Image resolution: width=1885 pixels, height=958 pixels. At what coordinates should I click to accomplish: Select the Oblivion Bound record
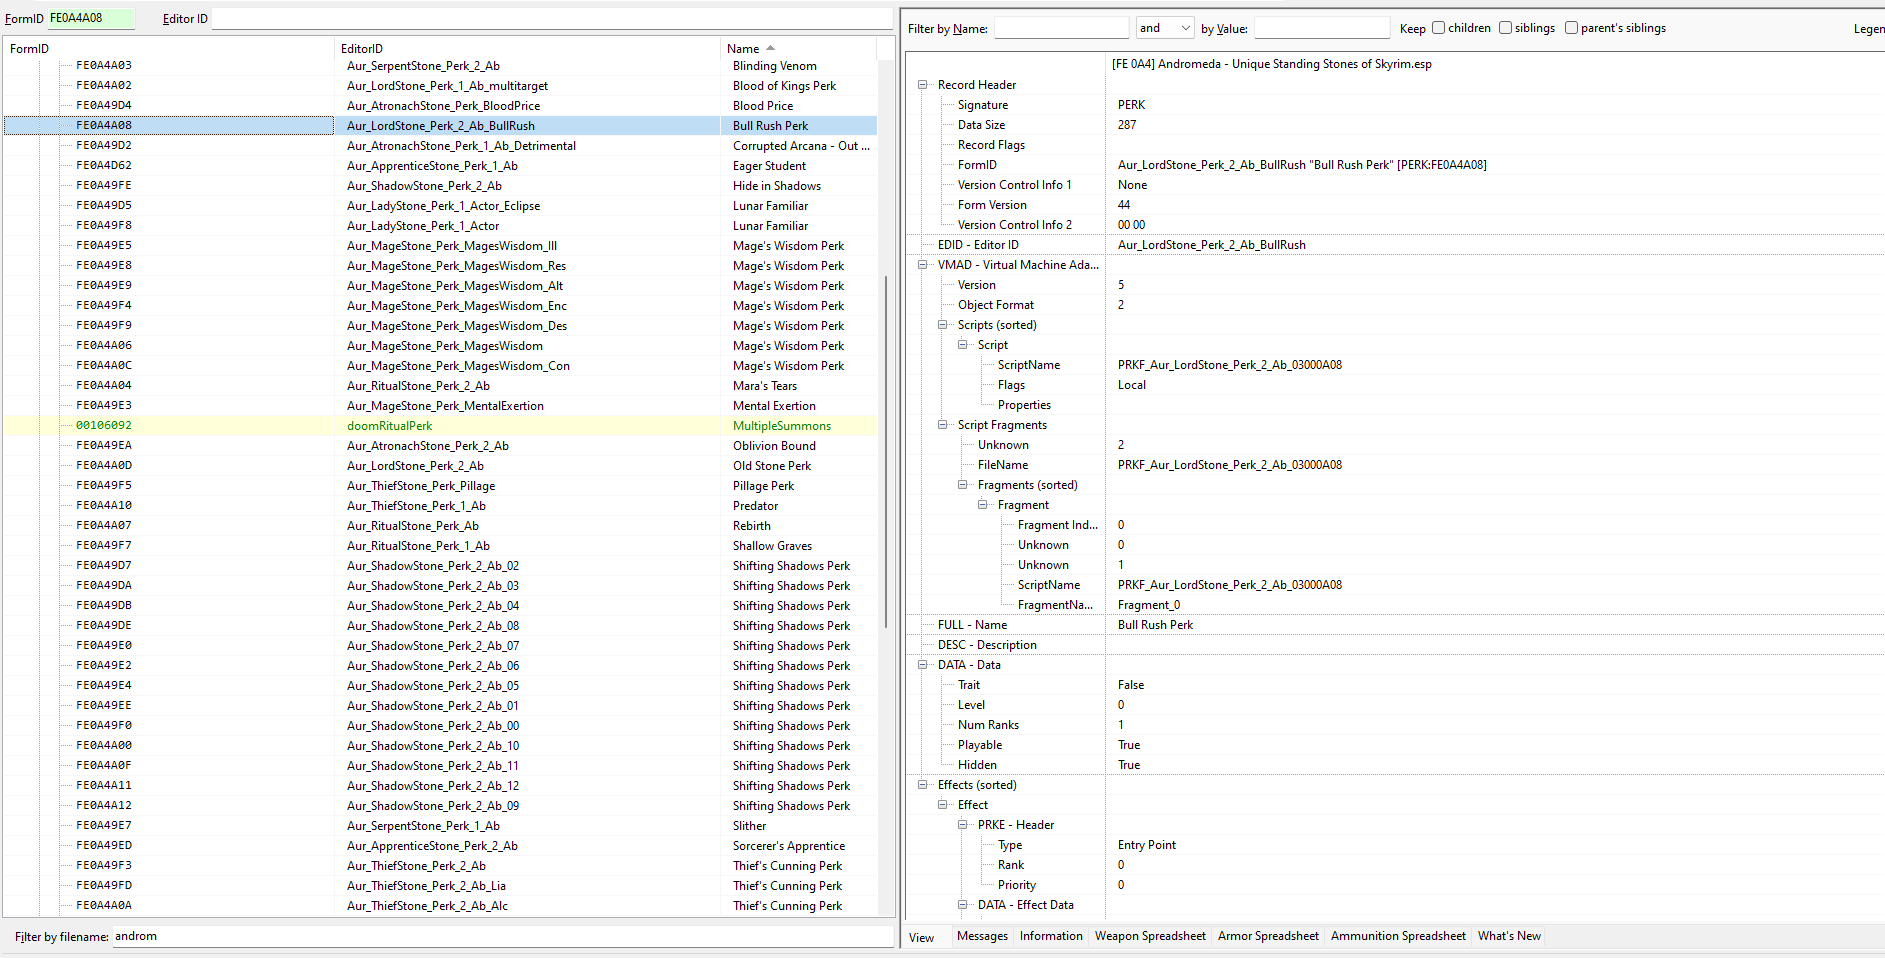[440, 446]
